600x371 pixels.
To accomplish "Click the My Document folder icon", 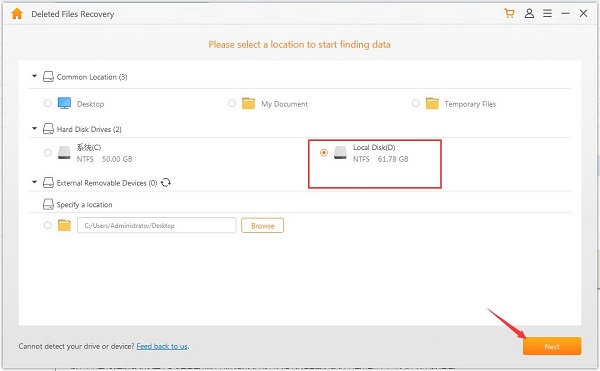I will tap(248, 103).
